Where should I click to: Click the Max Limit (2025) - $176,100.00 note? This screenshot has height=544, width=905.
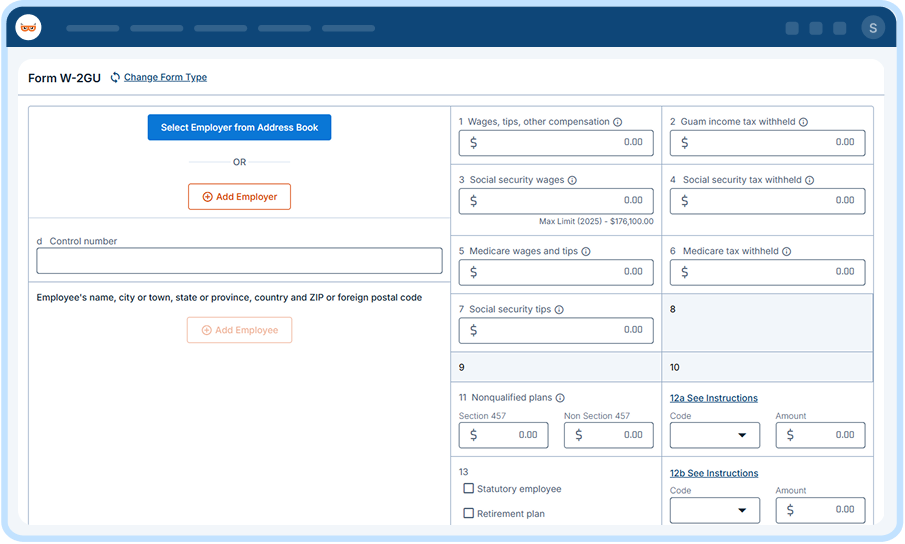coord(596,222)
